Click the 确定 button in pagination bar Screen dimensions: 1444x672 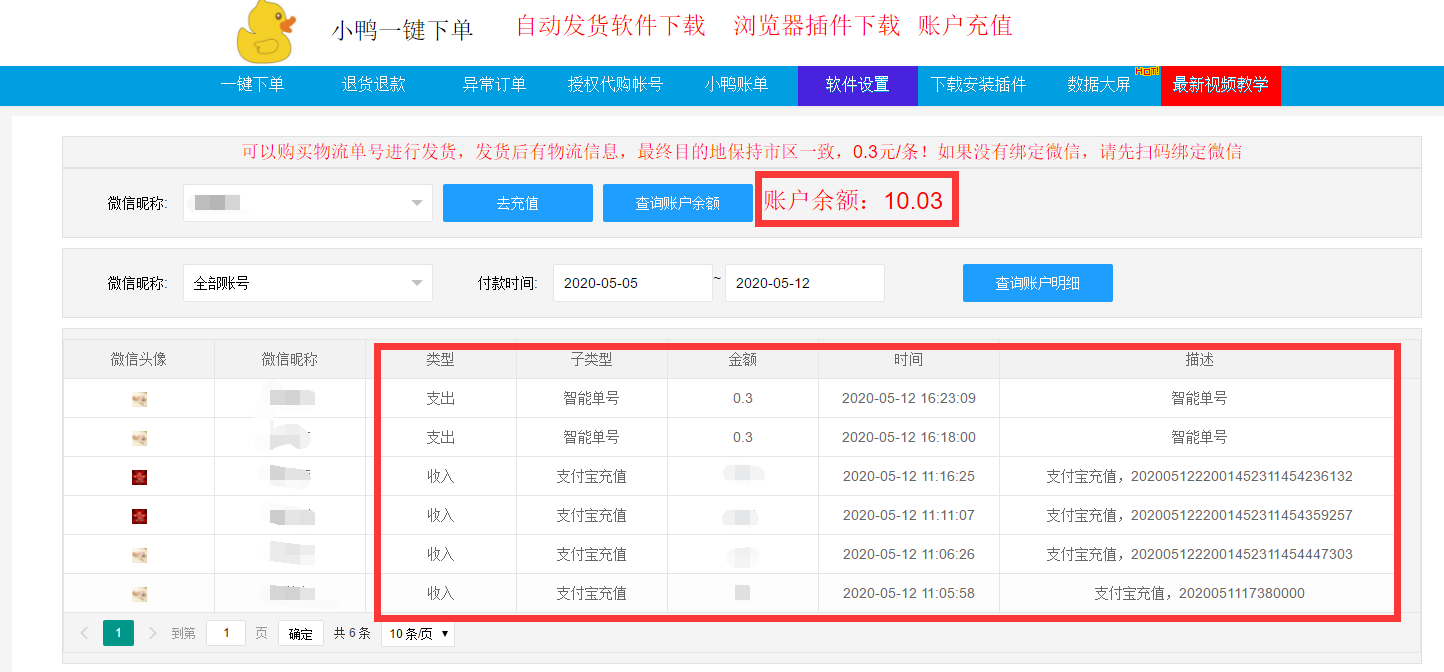click(x=300, y=633)
